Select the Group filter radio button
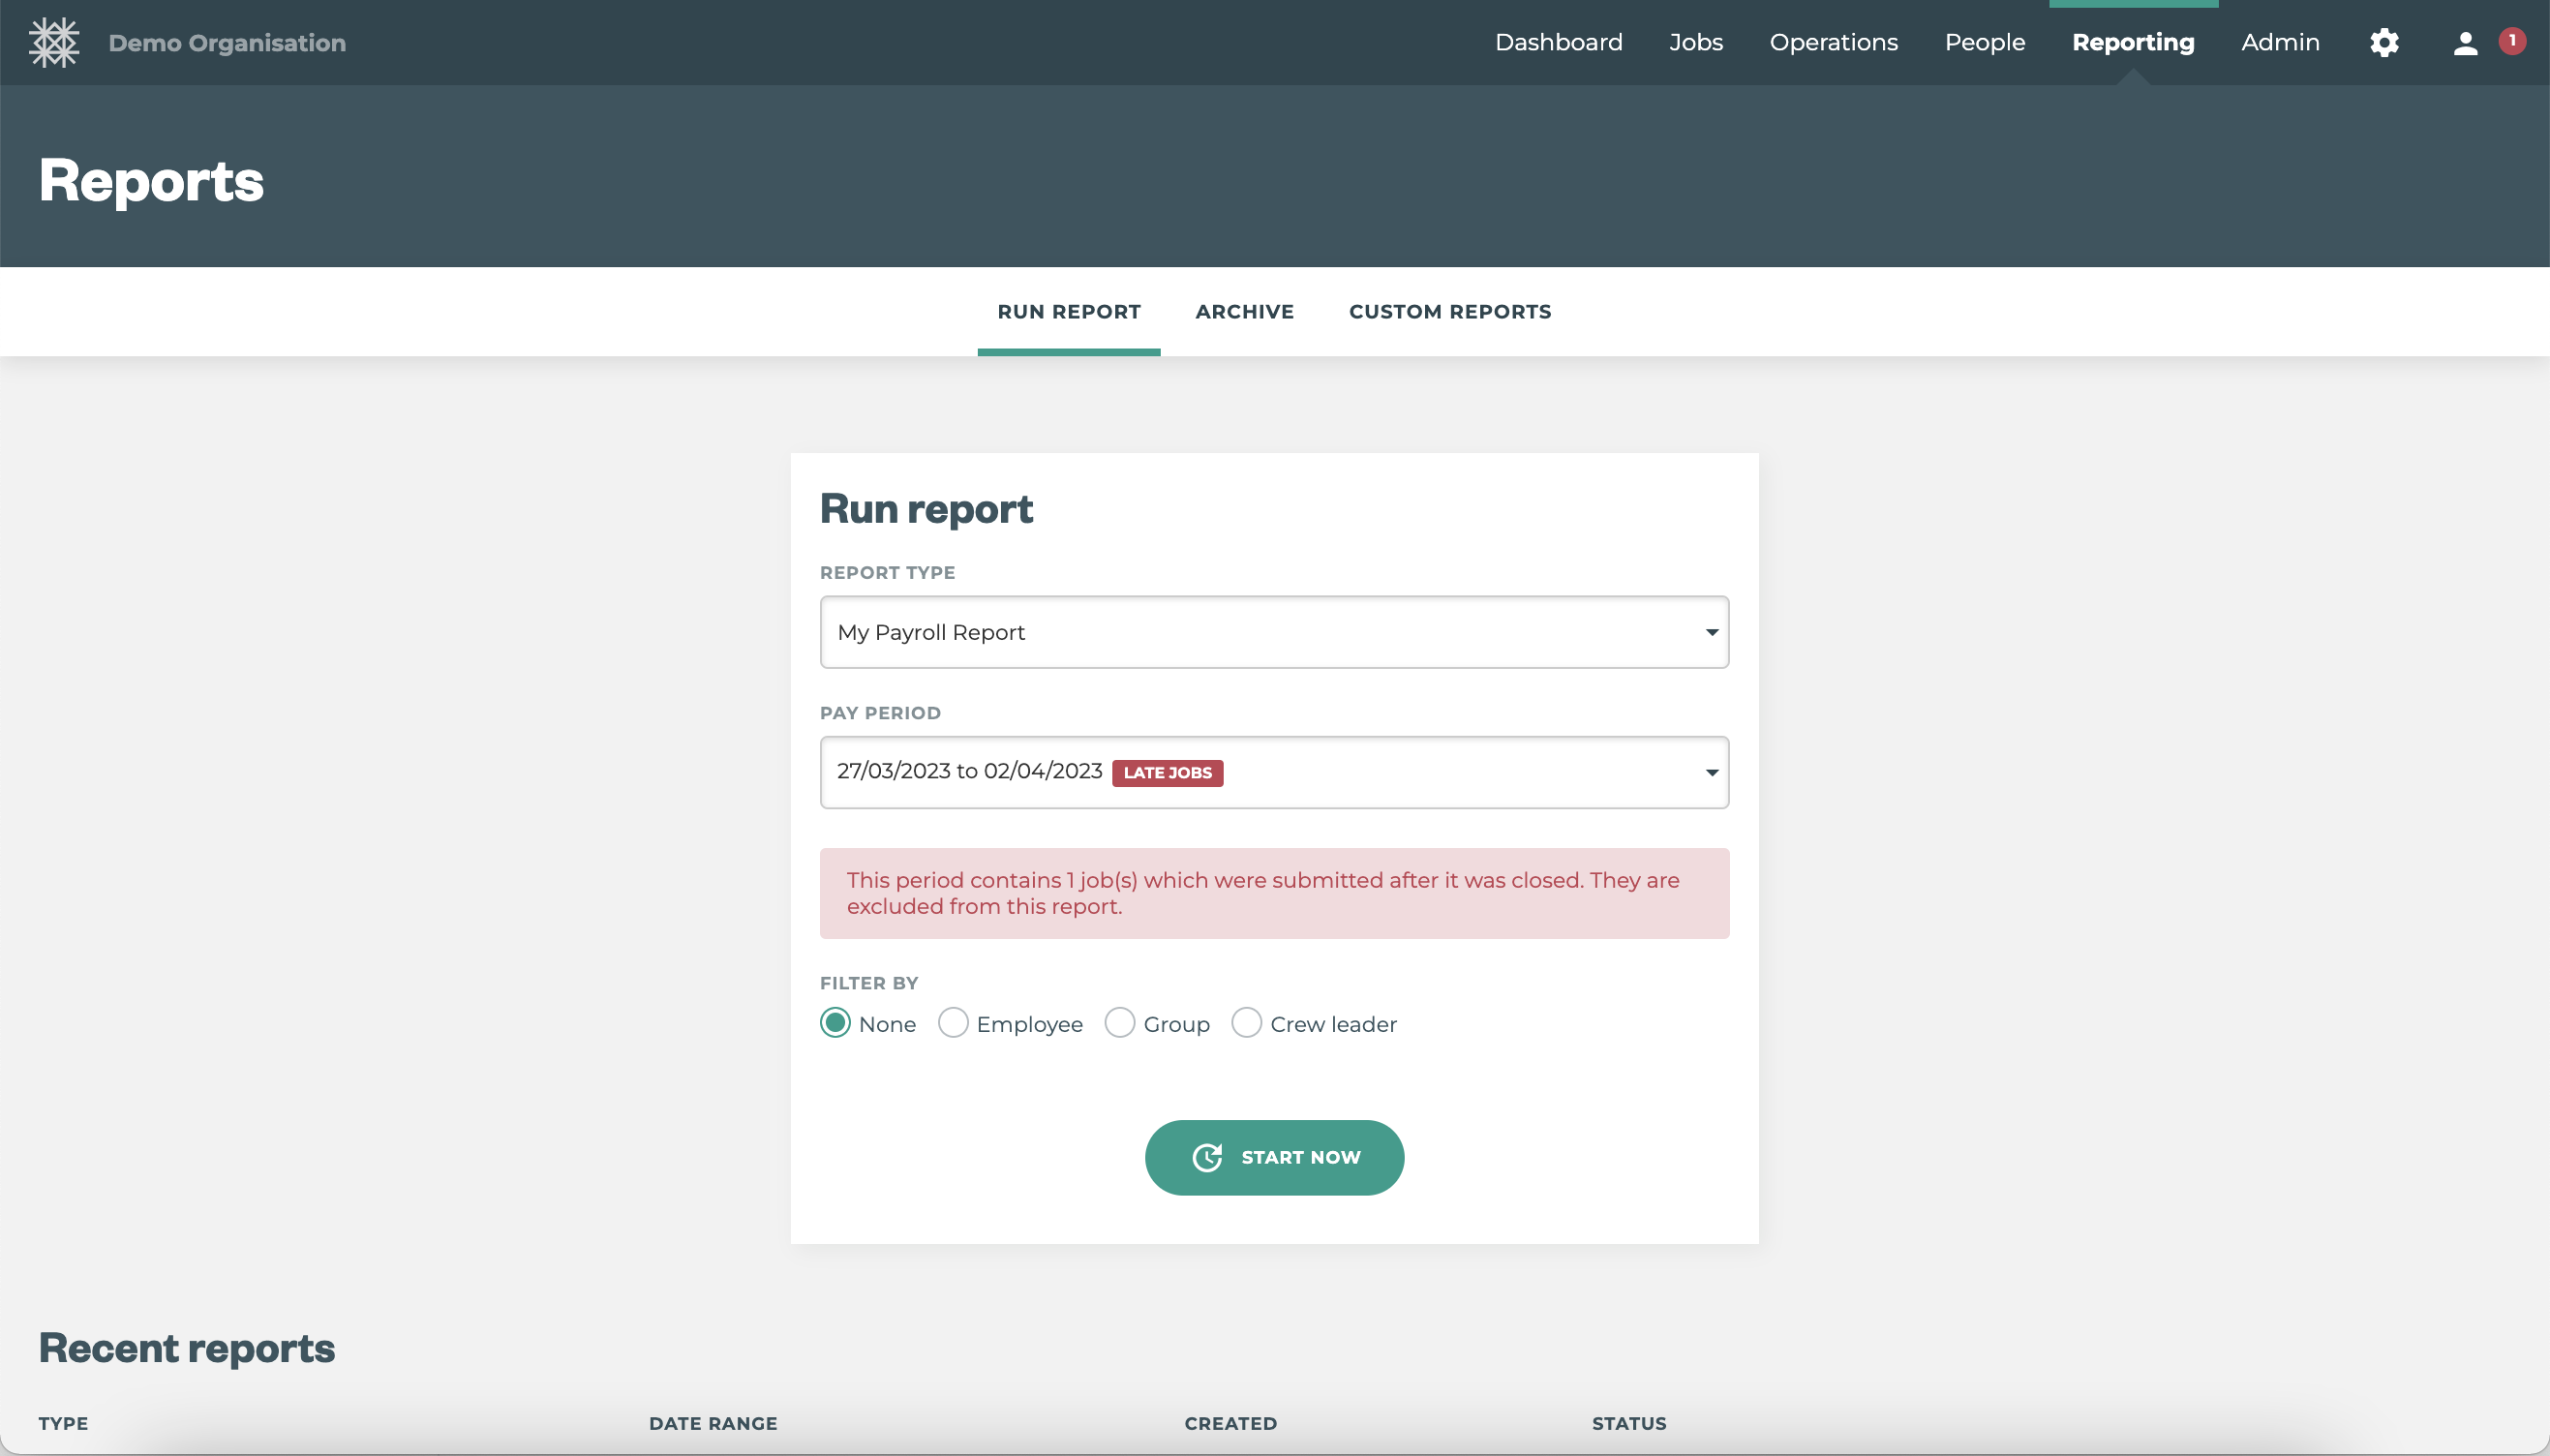The width and height of the screenshot is (2550, 1456). pos(1120,1023)
